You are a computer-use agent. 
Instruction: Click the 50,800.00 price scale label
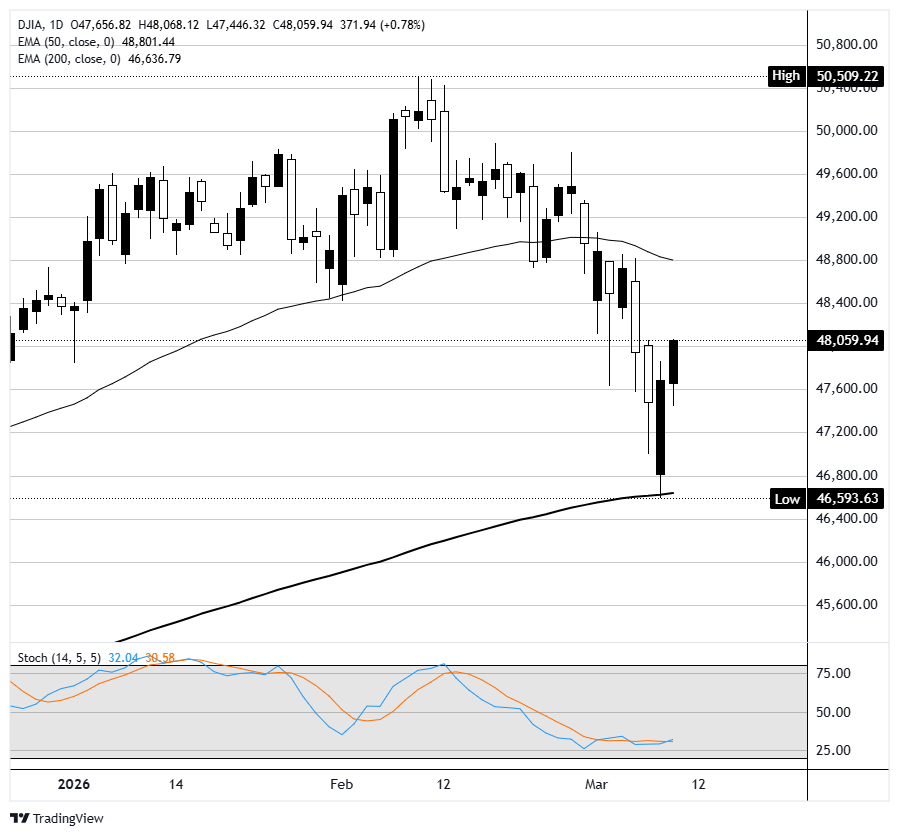point(847,44)
